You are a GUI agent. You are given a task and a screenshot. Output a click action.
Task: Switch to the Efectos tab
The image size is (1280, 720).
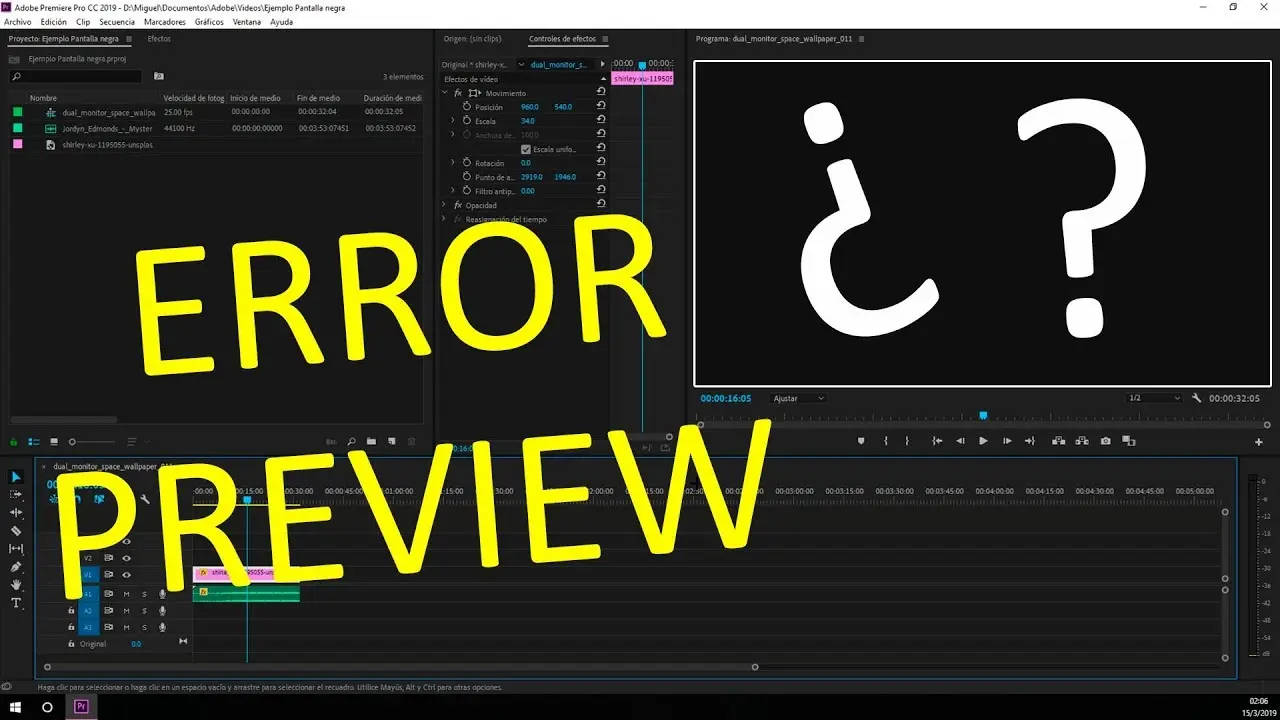pyautogui.click(x=159, y=38)
